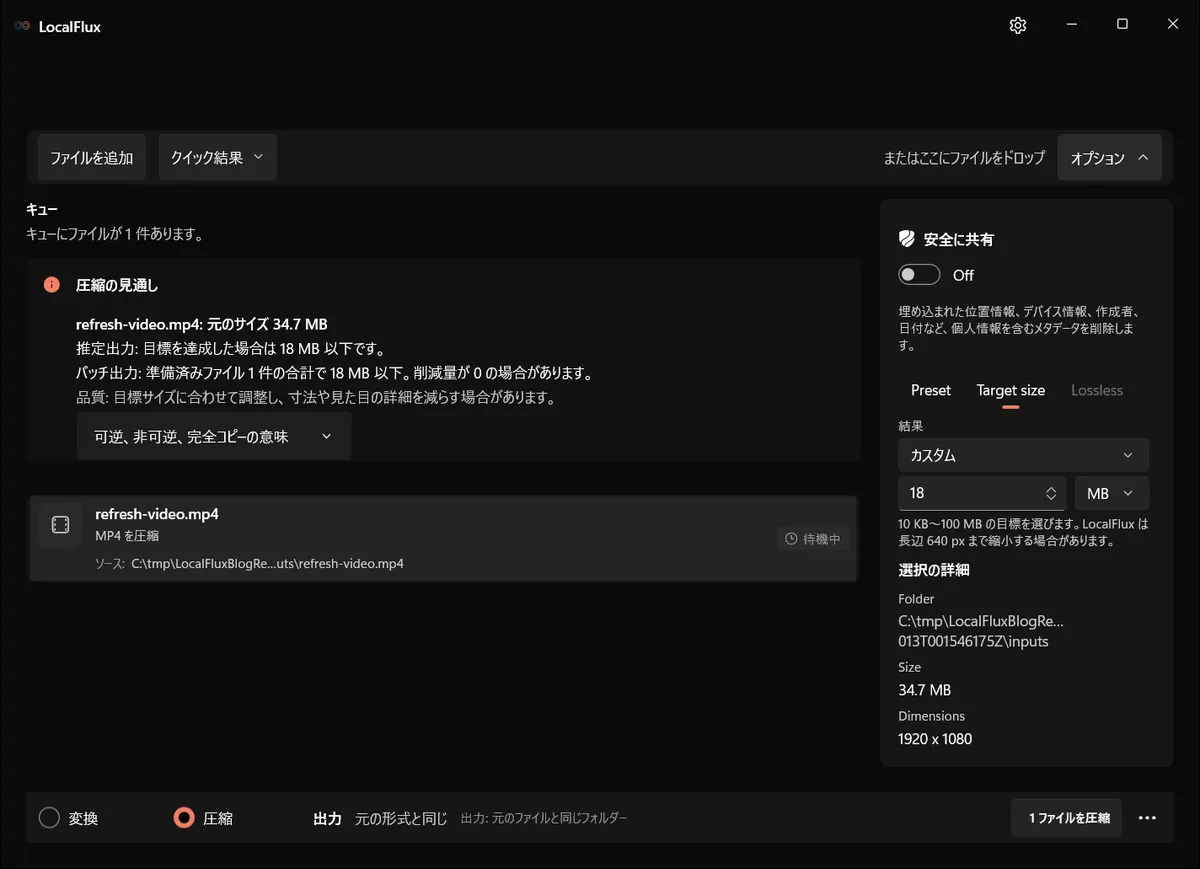
Task: Select the 圧縮 radio button
Action: [183, 818]
